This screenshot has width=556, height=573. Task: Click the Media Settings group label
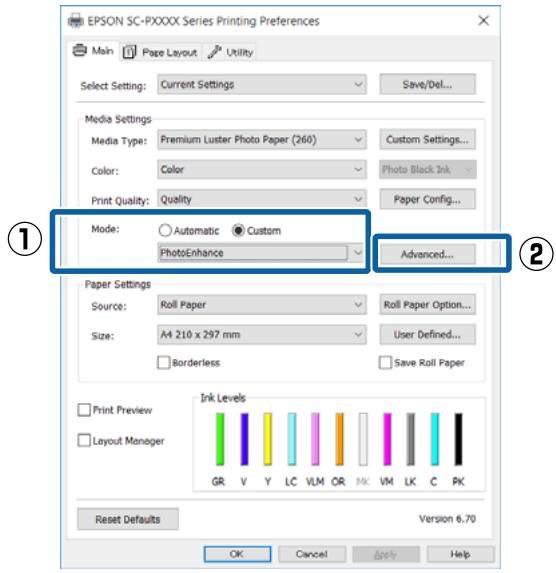tap(118, 119)
